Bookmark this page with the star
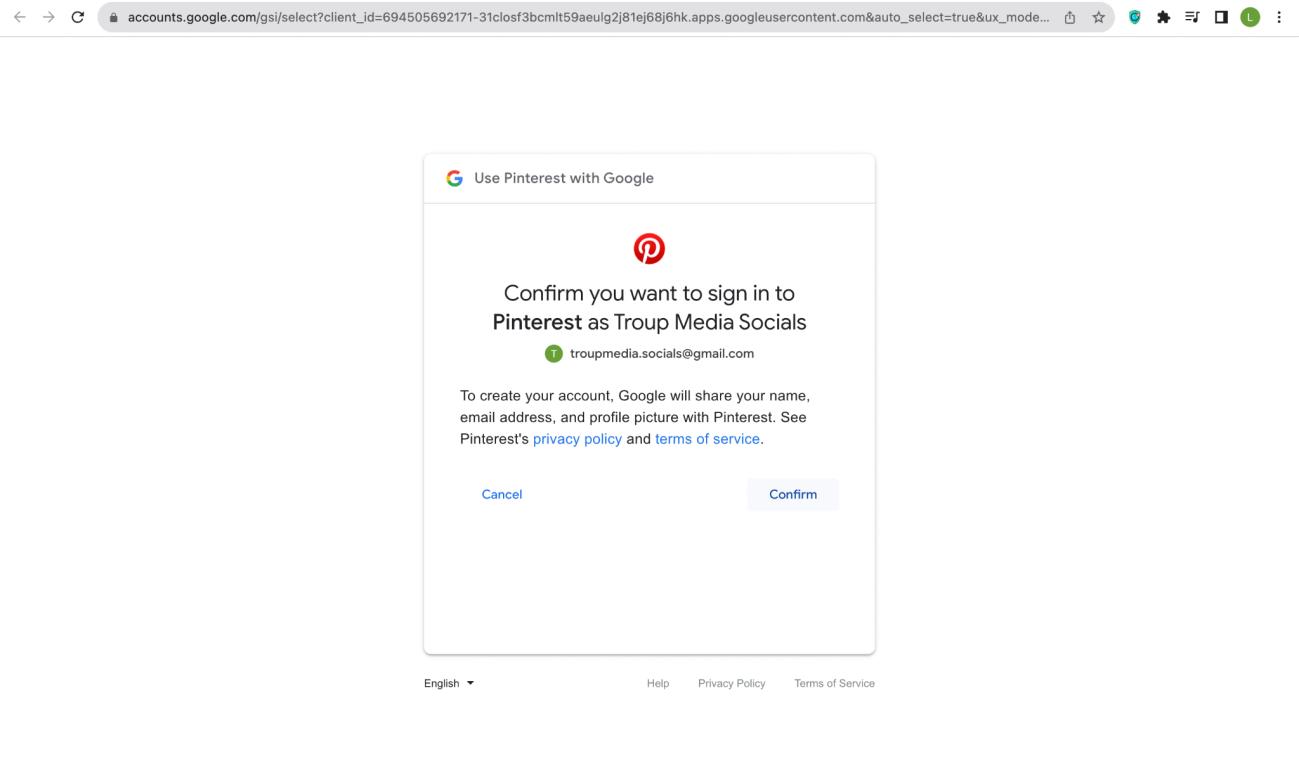The image size is (1299, 771). point(1099,17)
